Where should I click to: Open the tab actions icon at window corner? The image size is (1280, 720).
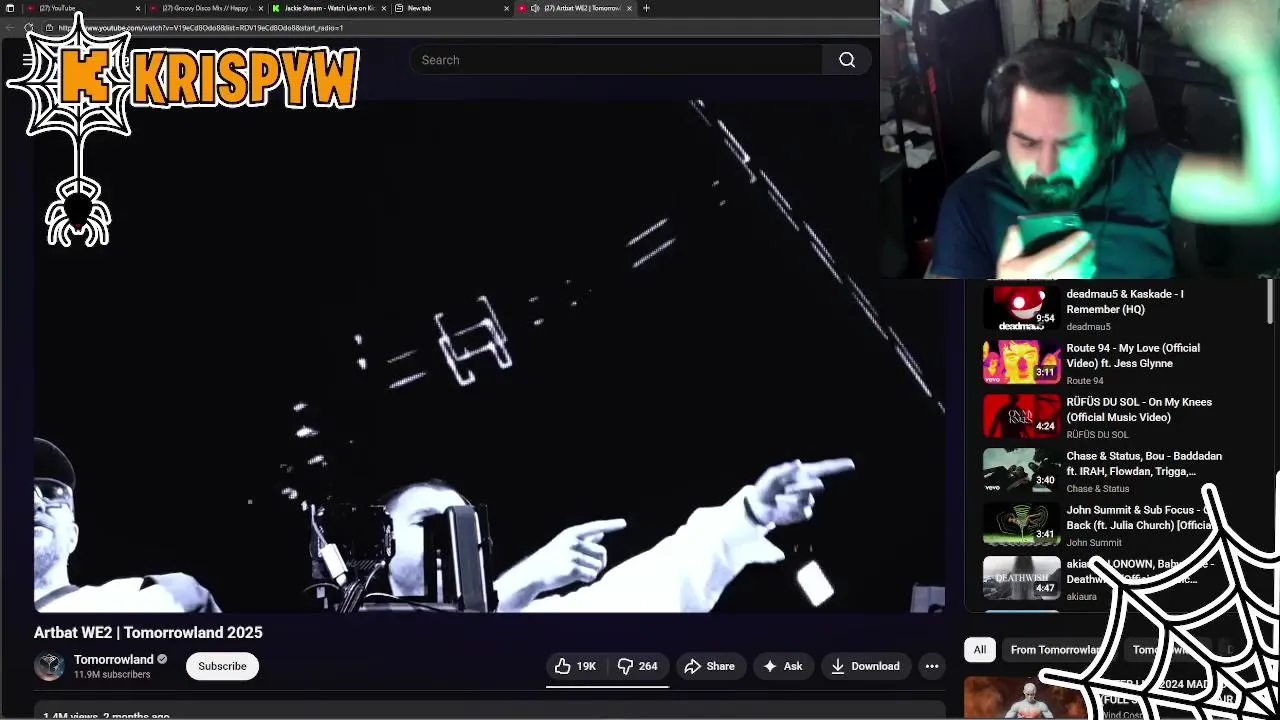10,8
